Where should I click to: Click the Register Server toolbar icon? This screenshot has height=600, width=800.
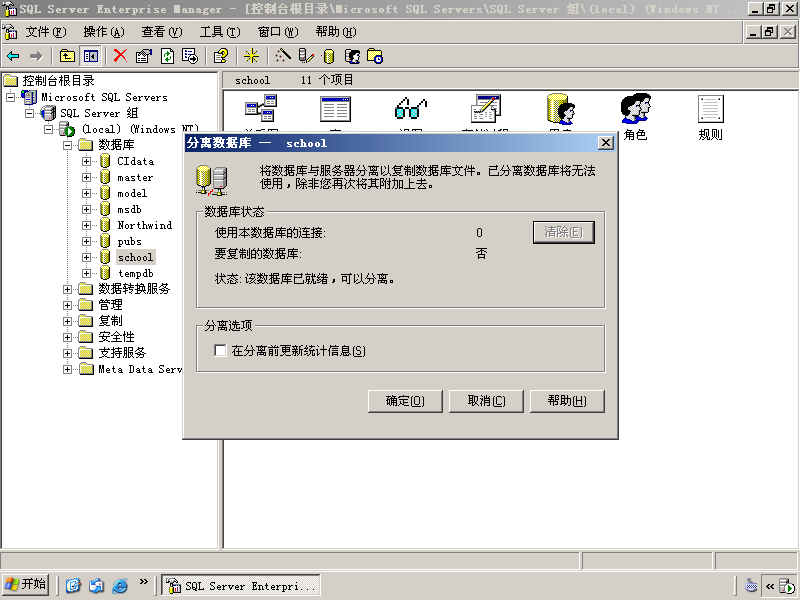[306, 56]
